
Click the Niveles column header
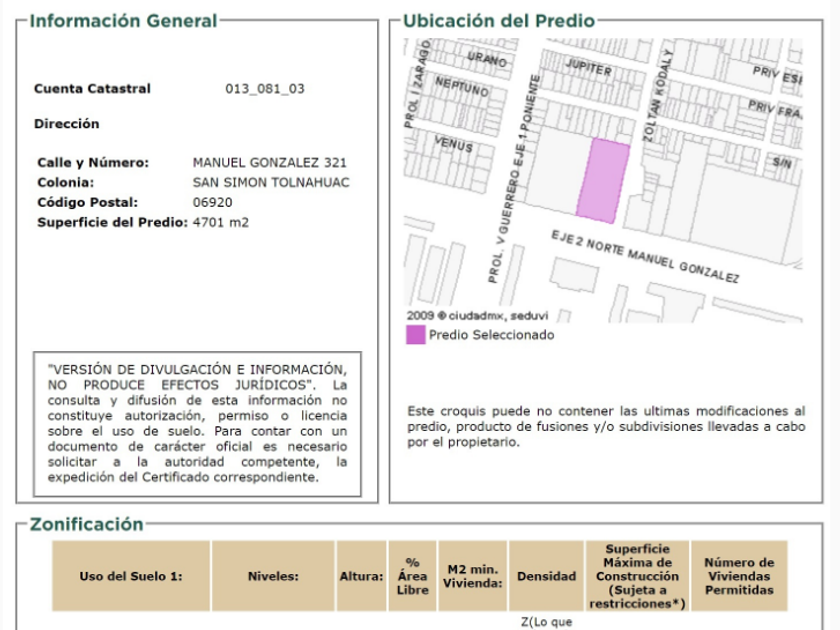(273, 576)
